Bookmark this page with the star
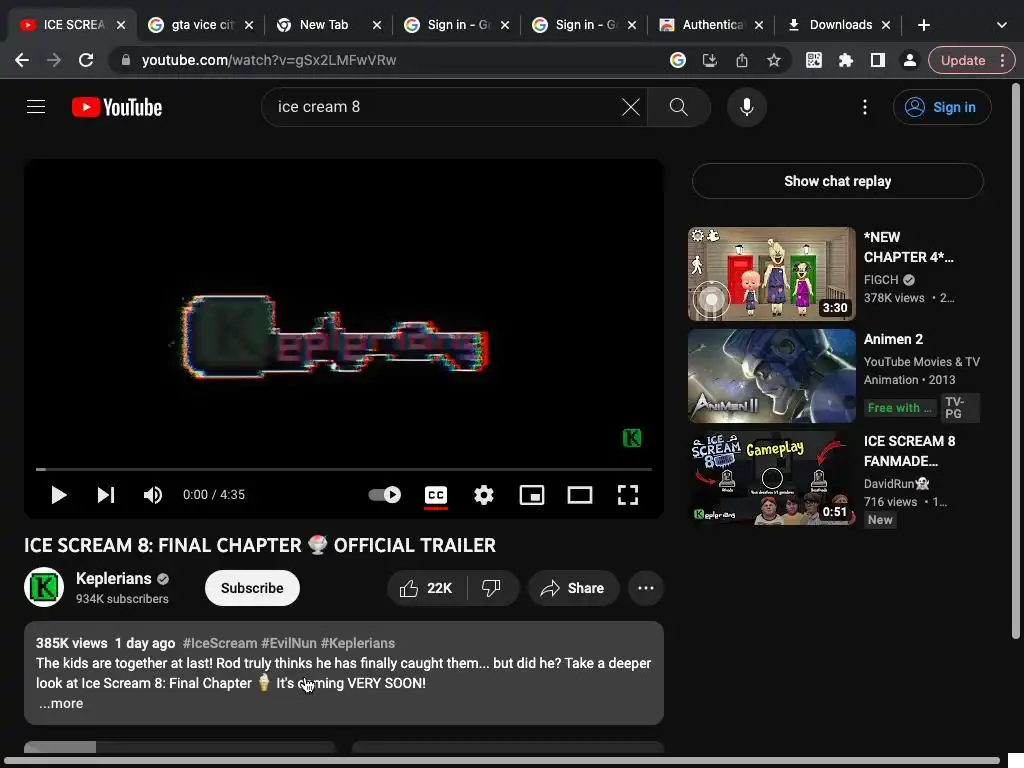Viewport: 1024px width, 768px height. pos(774,60)
